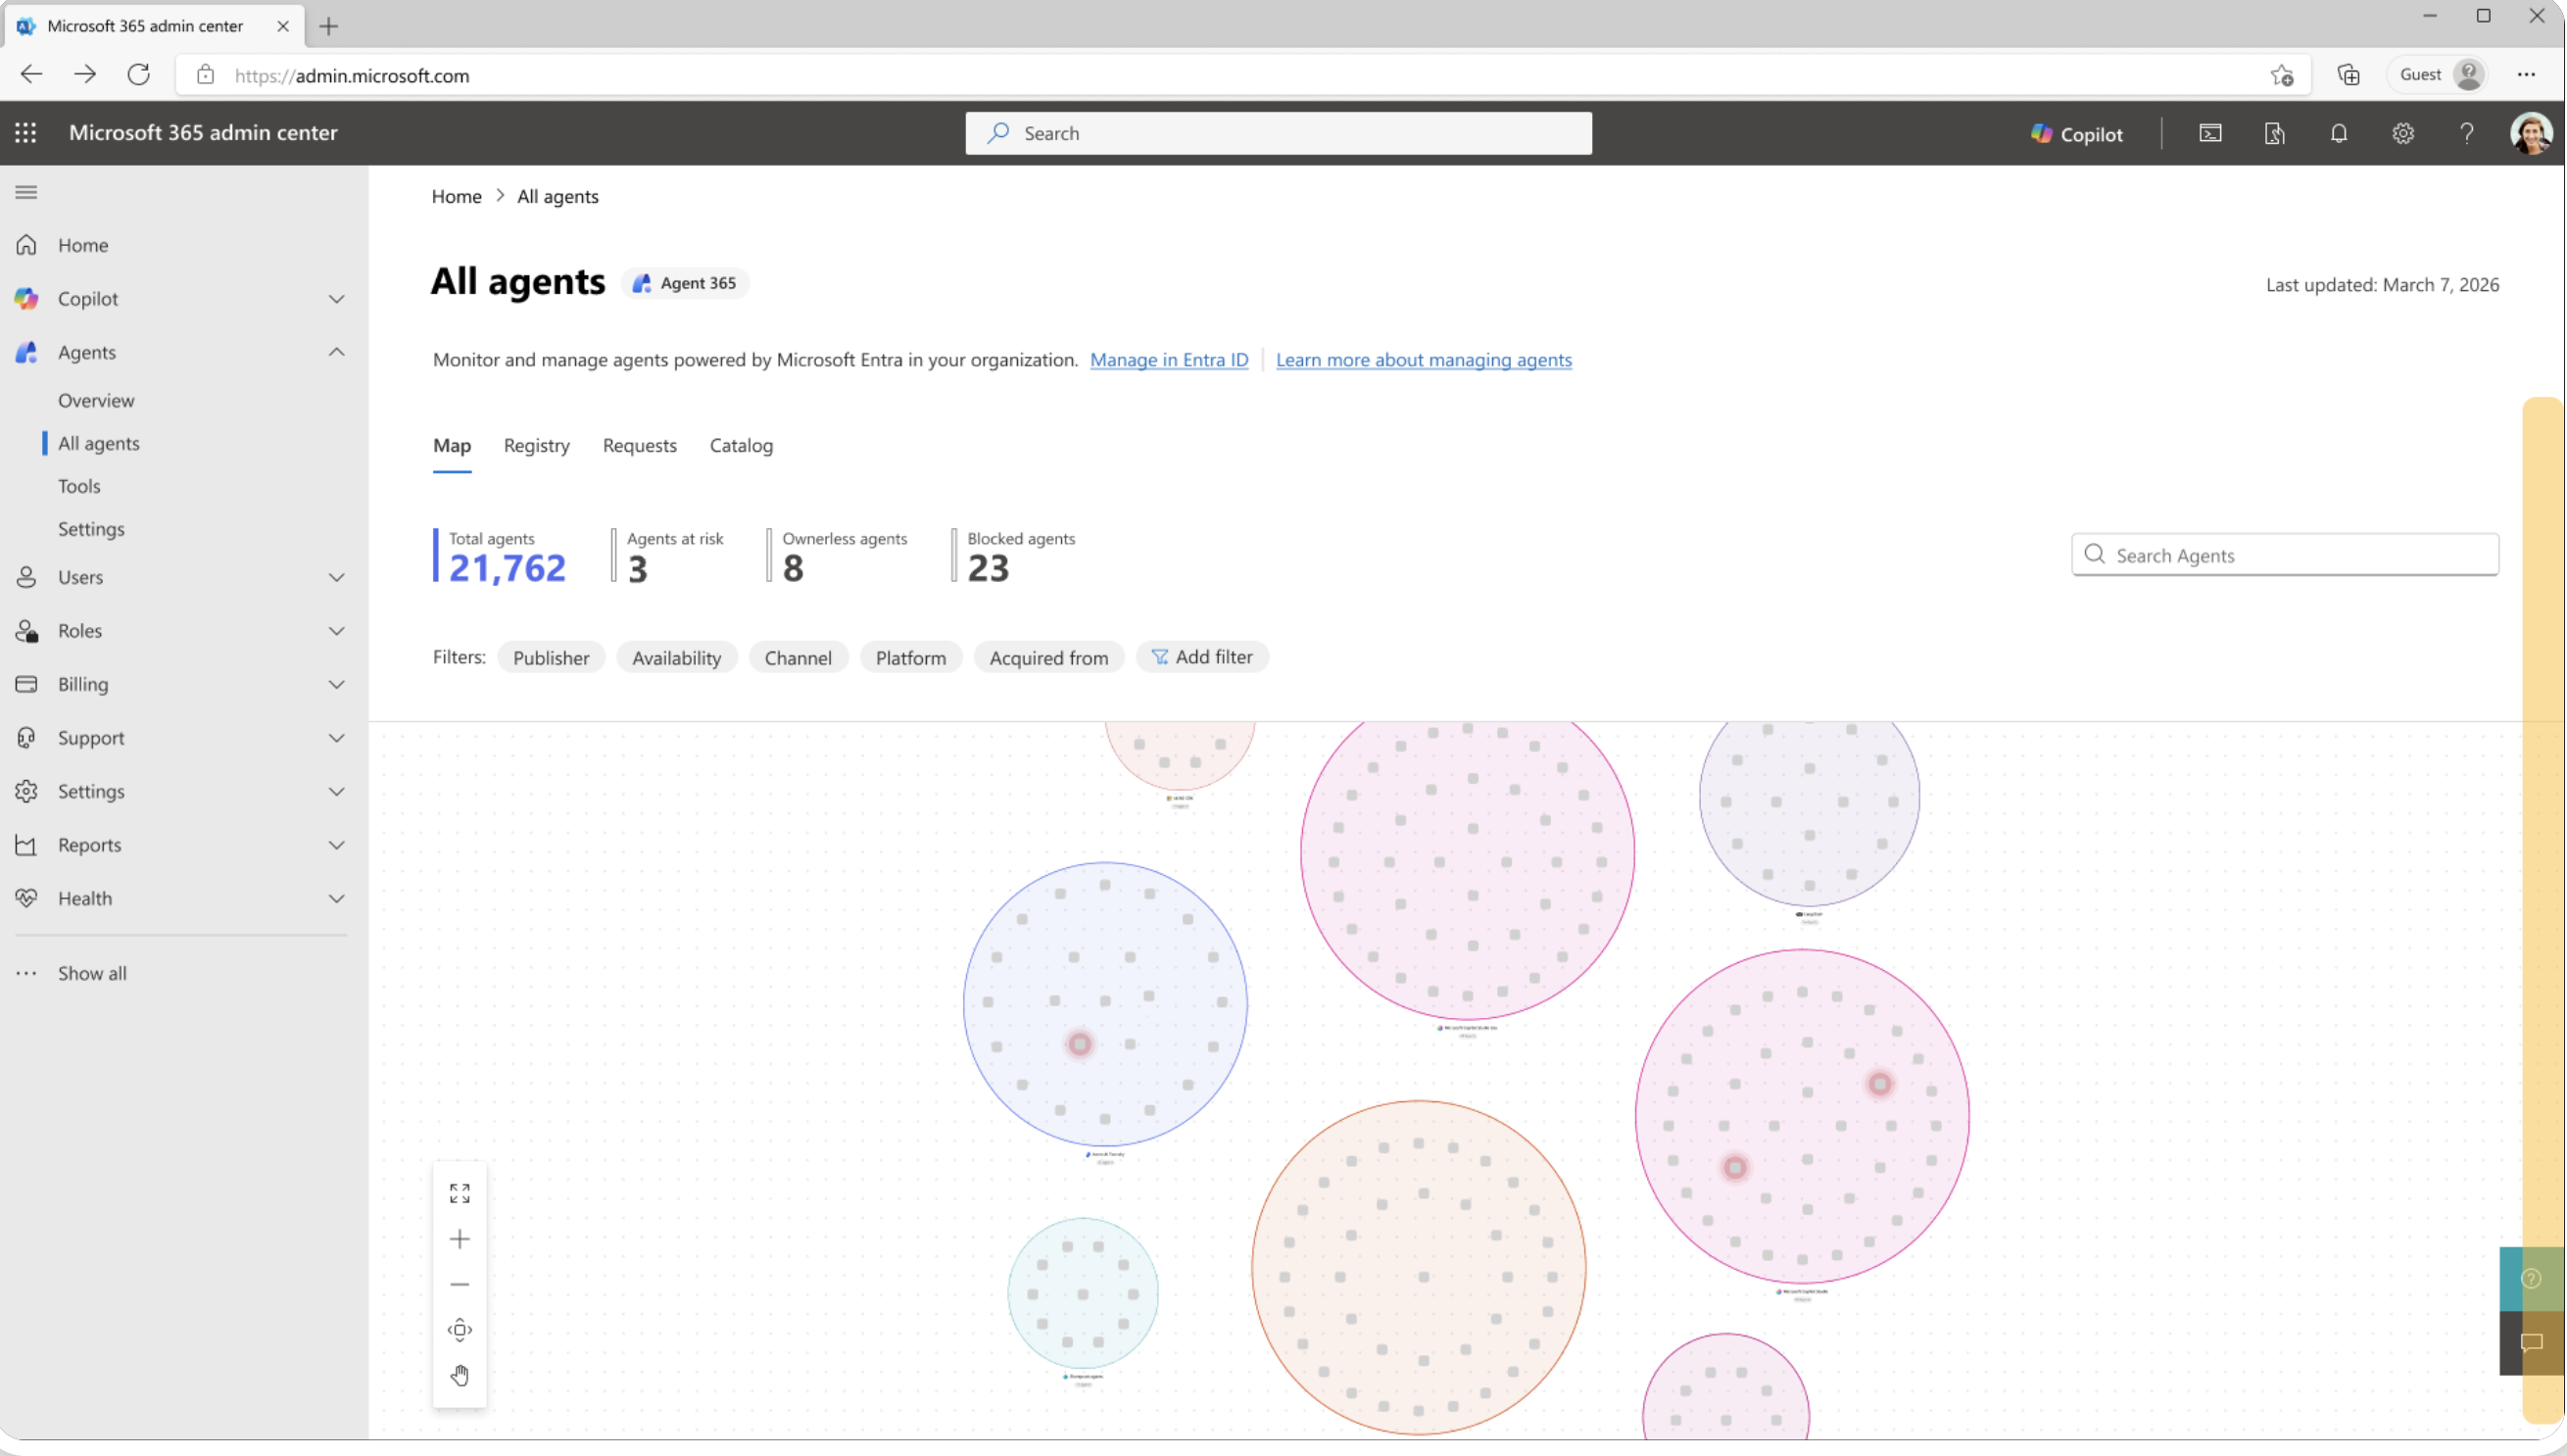This screenshot has height=1456, width=2567.
Task: Click the Health heart icon in sidebar
Action: tap(27, 898)
